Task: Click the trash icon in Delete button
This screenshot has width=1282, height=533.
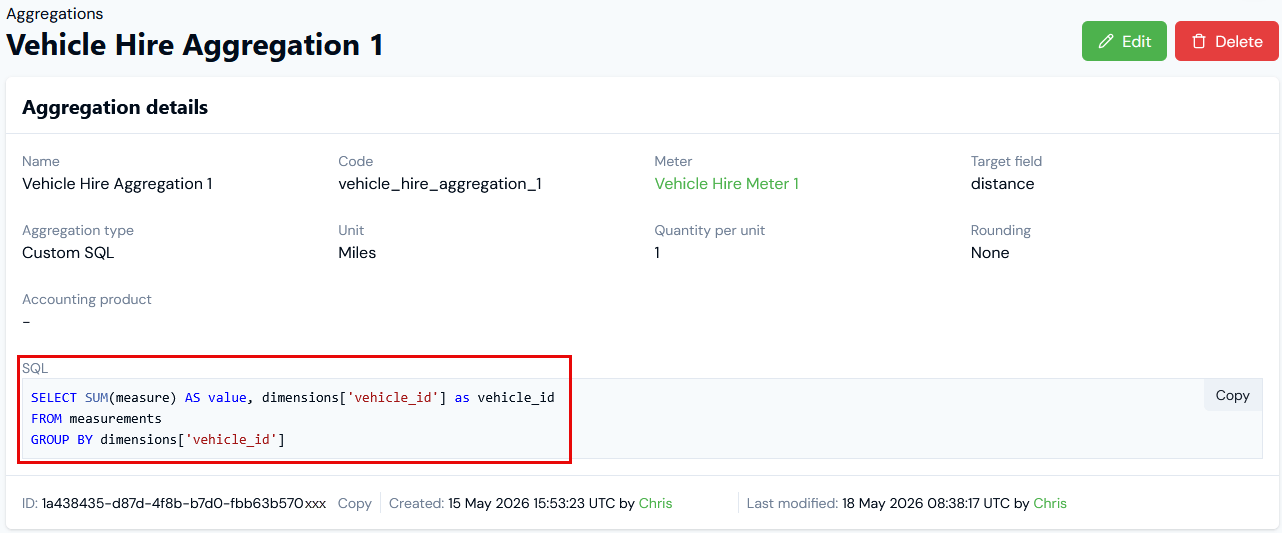Action: (1198, 41)
